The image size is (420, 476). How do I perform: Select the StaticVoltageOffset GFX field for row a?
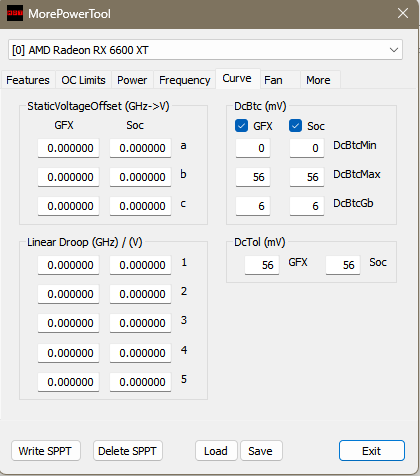tap(68, 148)
